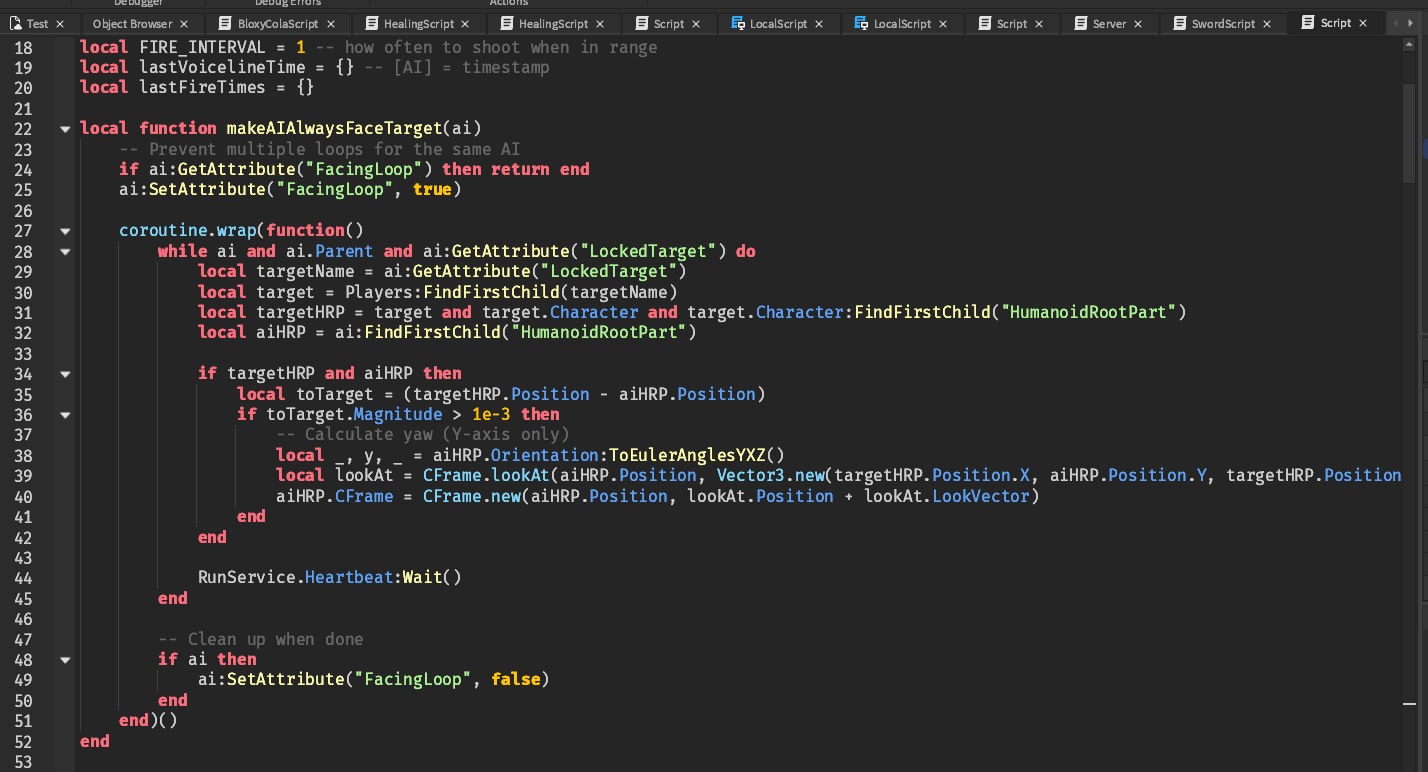
Task: Click the LocalScript icon beside the Script-Server tabs
Action: pos(862,23)
